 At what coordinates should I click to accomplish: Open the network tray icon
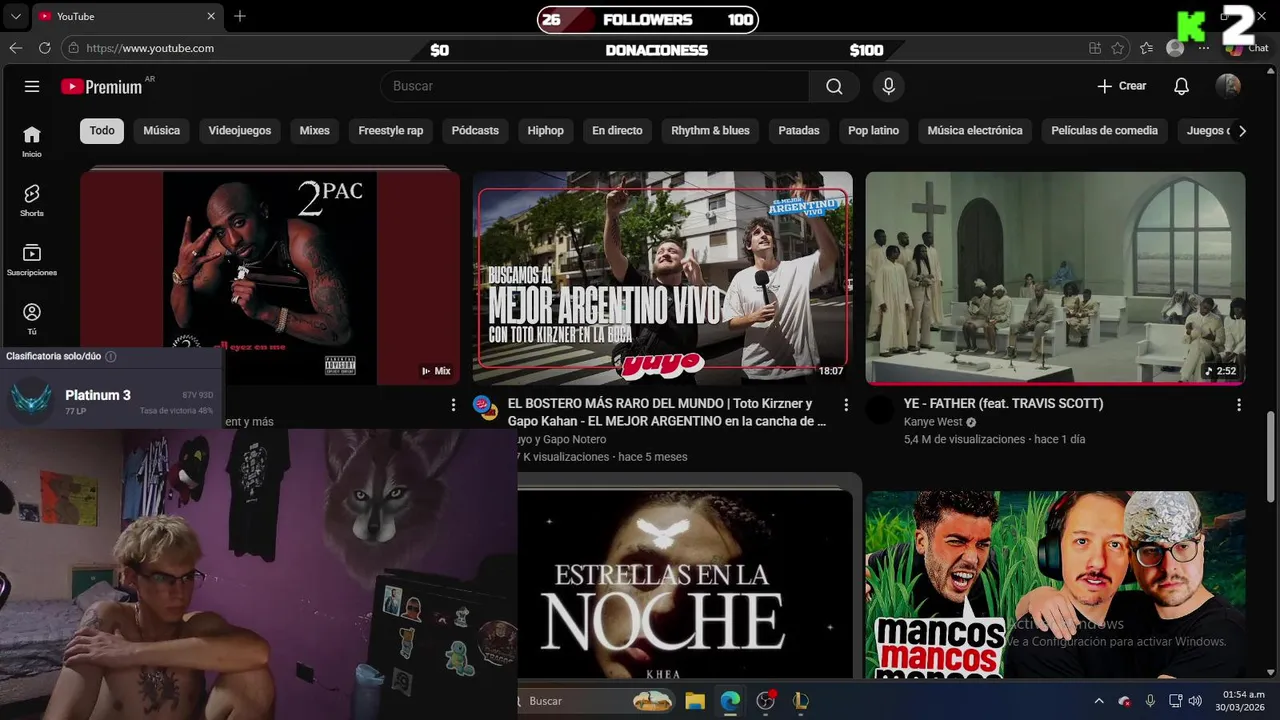[x=1175, y=701]
